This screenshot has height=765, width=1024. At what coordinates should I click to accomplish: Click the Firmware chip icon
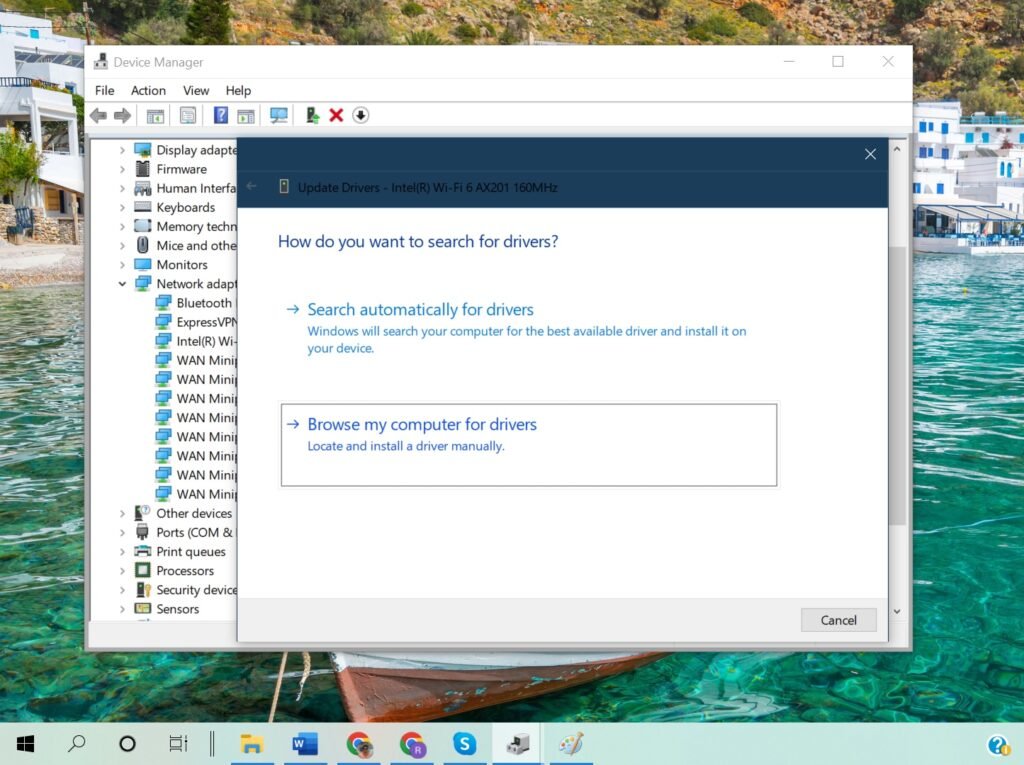click(142, 169)
